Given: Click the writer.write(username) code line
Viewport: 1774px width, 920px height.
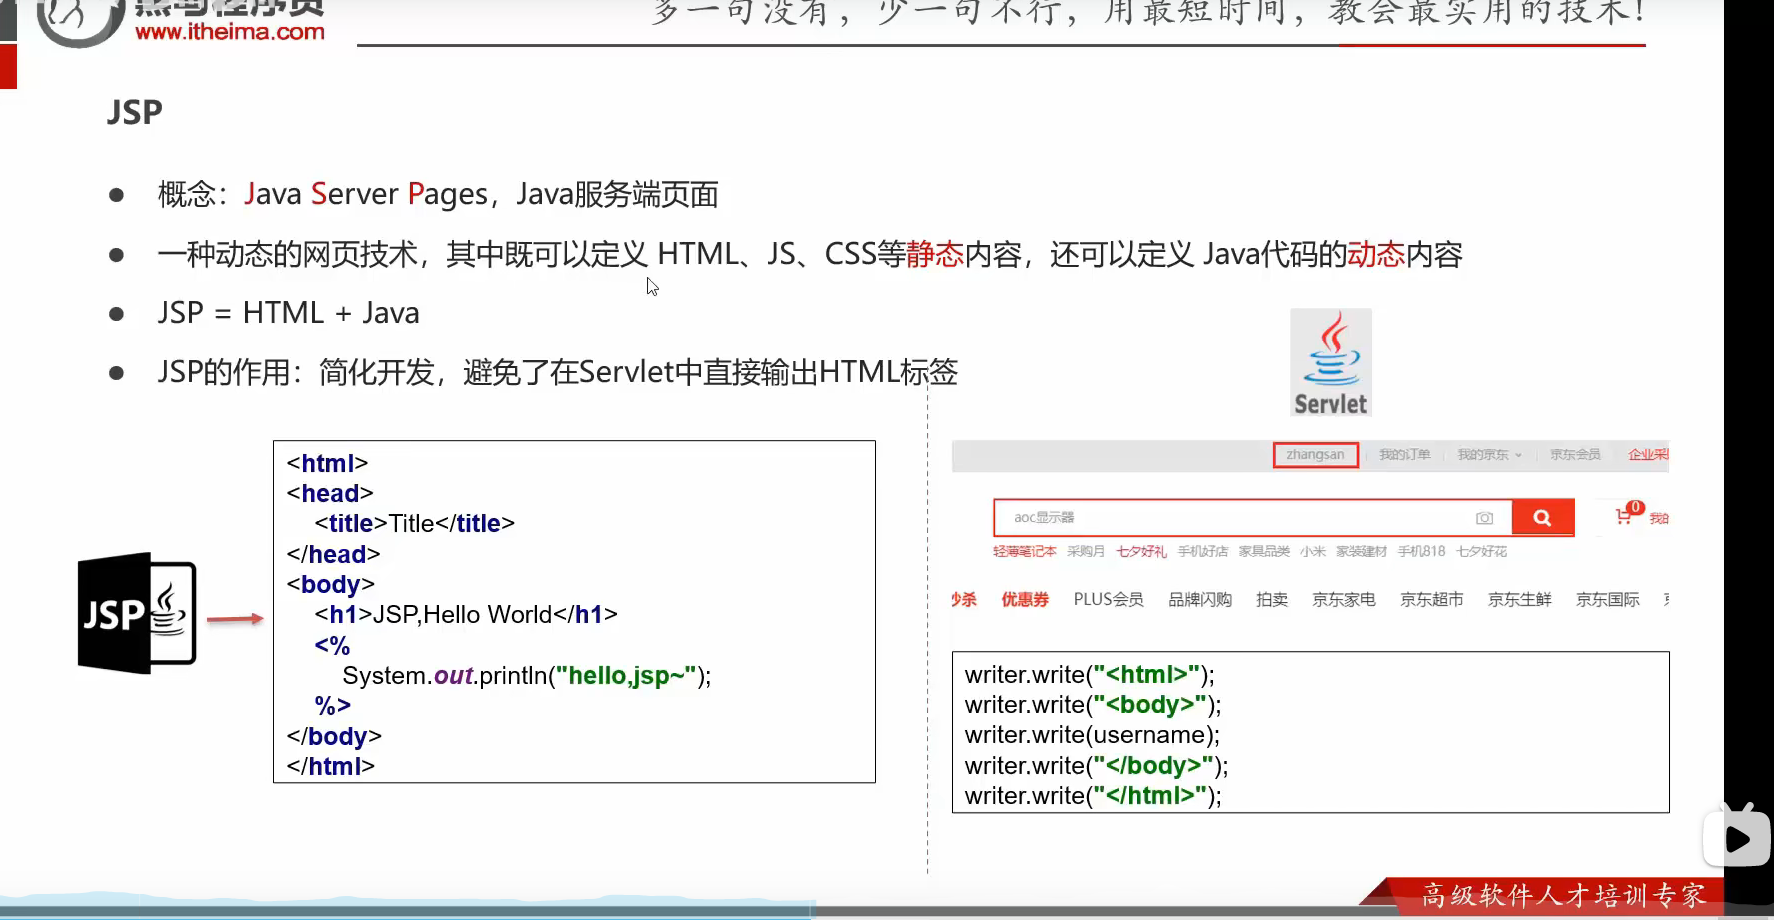Looking at the screenshot, I should coord(1092,735).
